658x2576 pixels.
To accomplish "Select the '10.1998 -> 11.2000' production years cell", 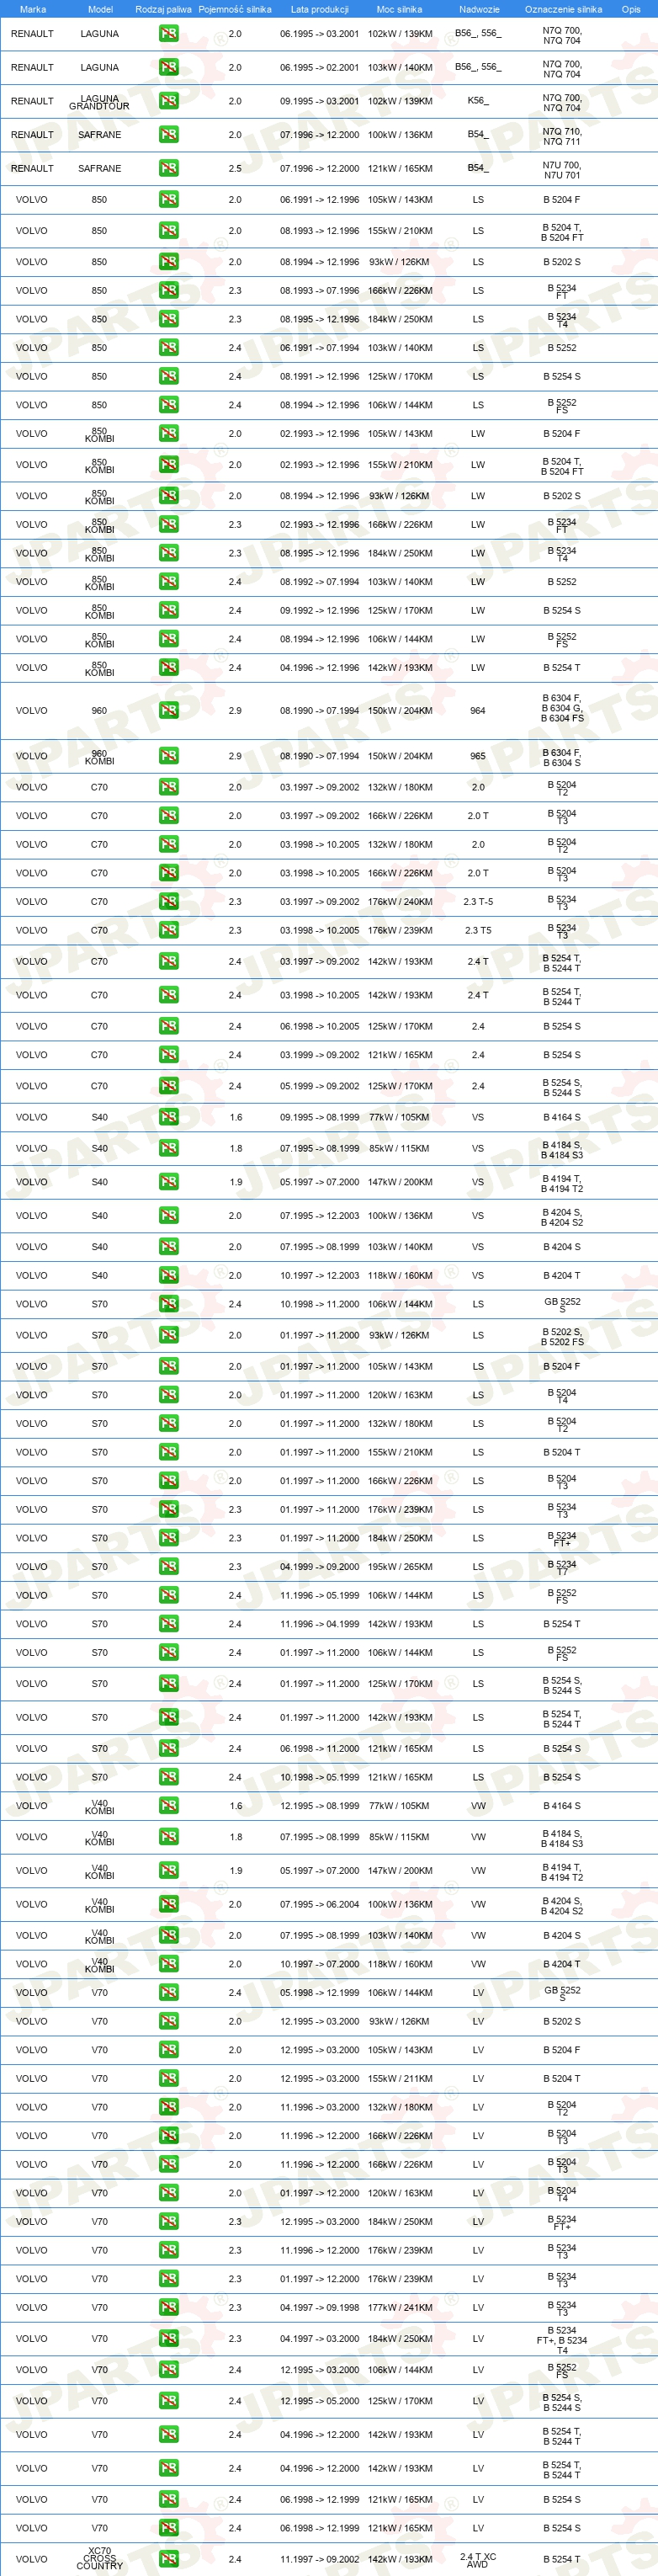I will tap(320, 1304).
